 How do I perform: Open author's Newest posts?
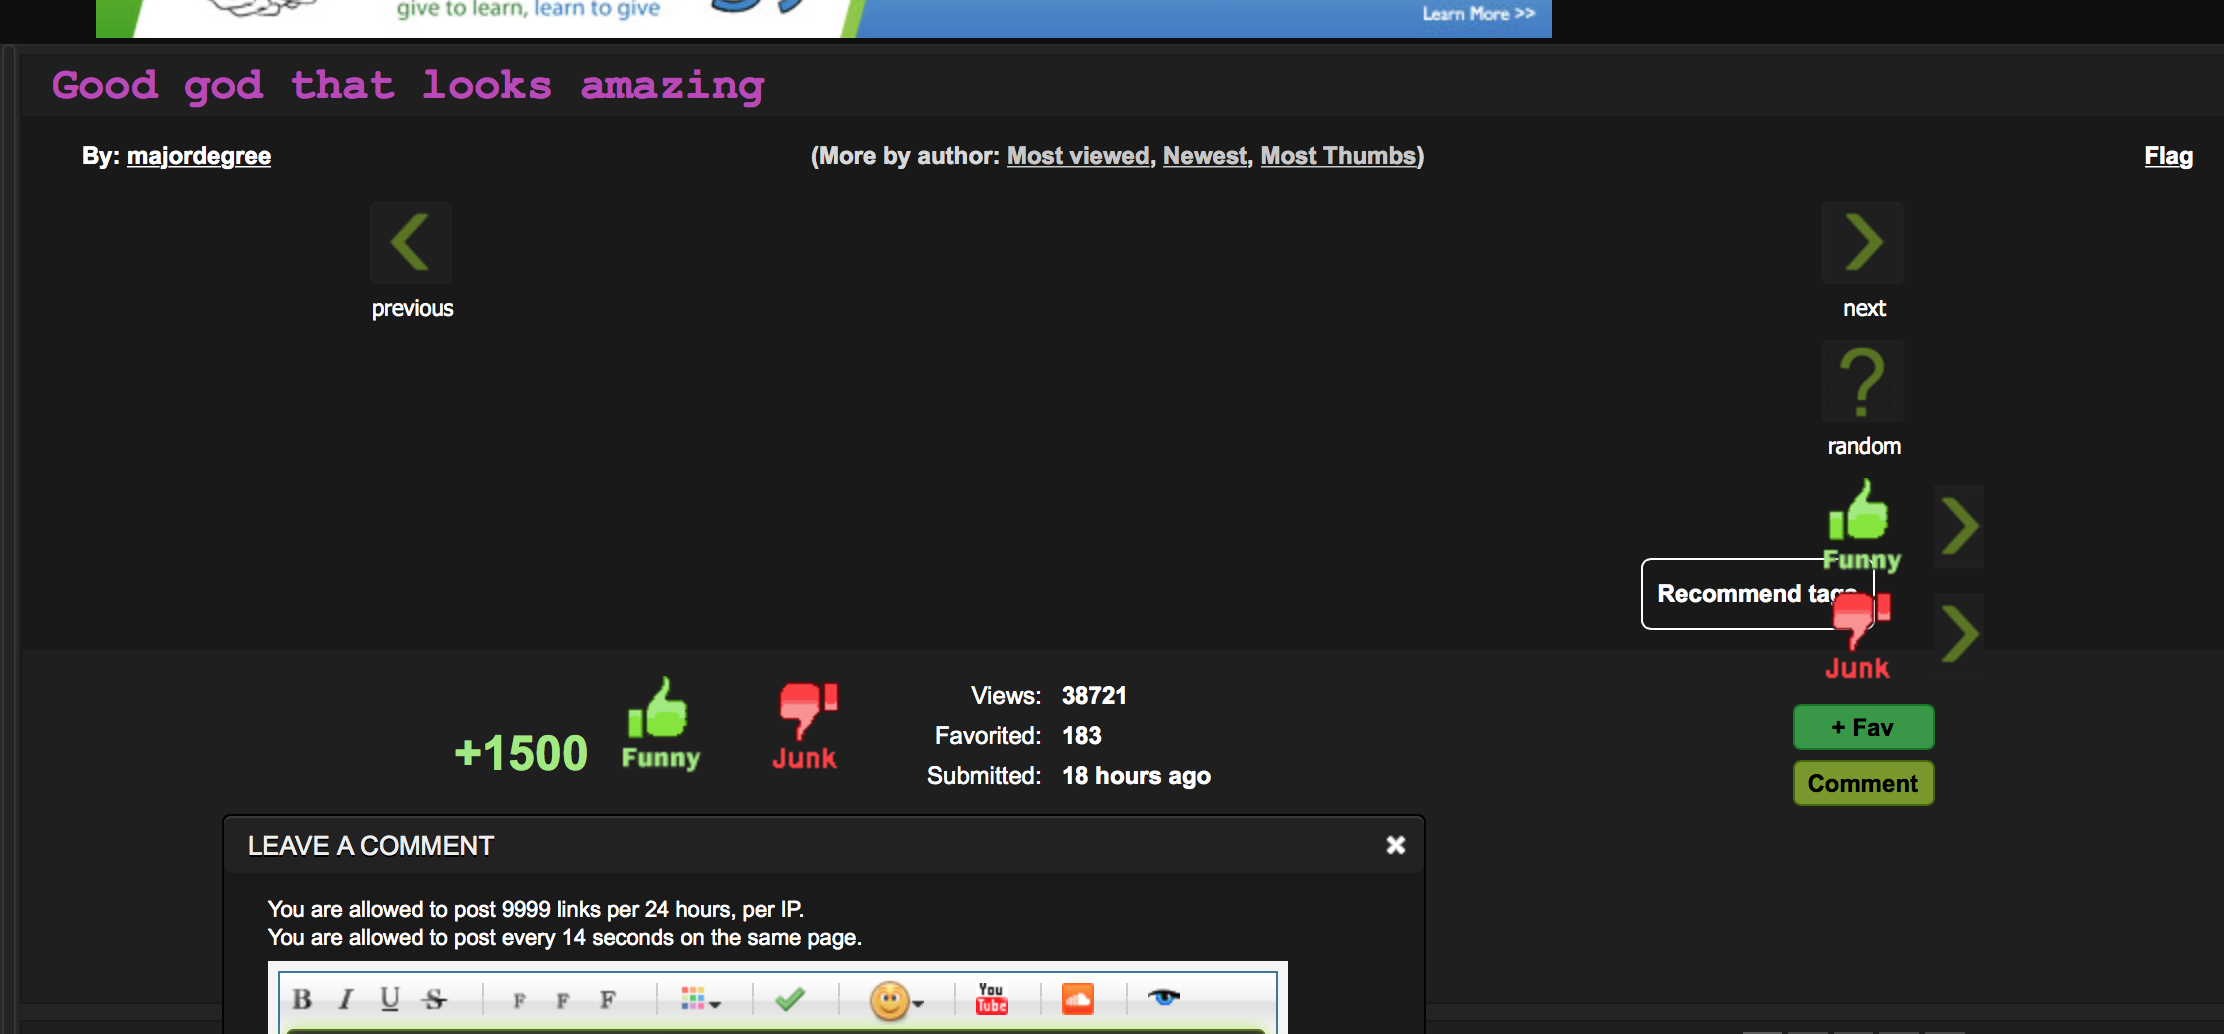(x=1205, y=156)
